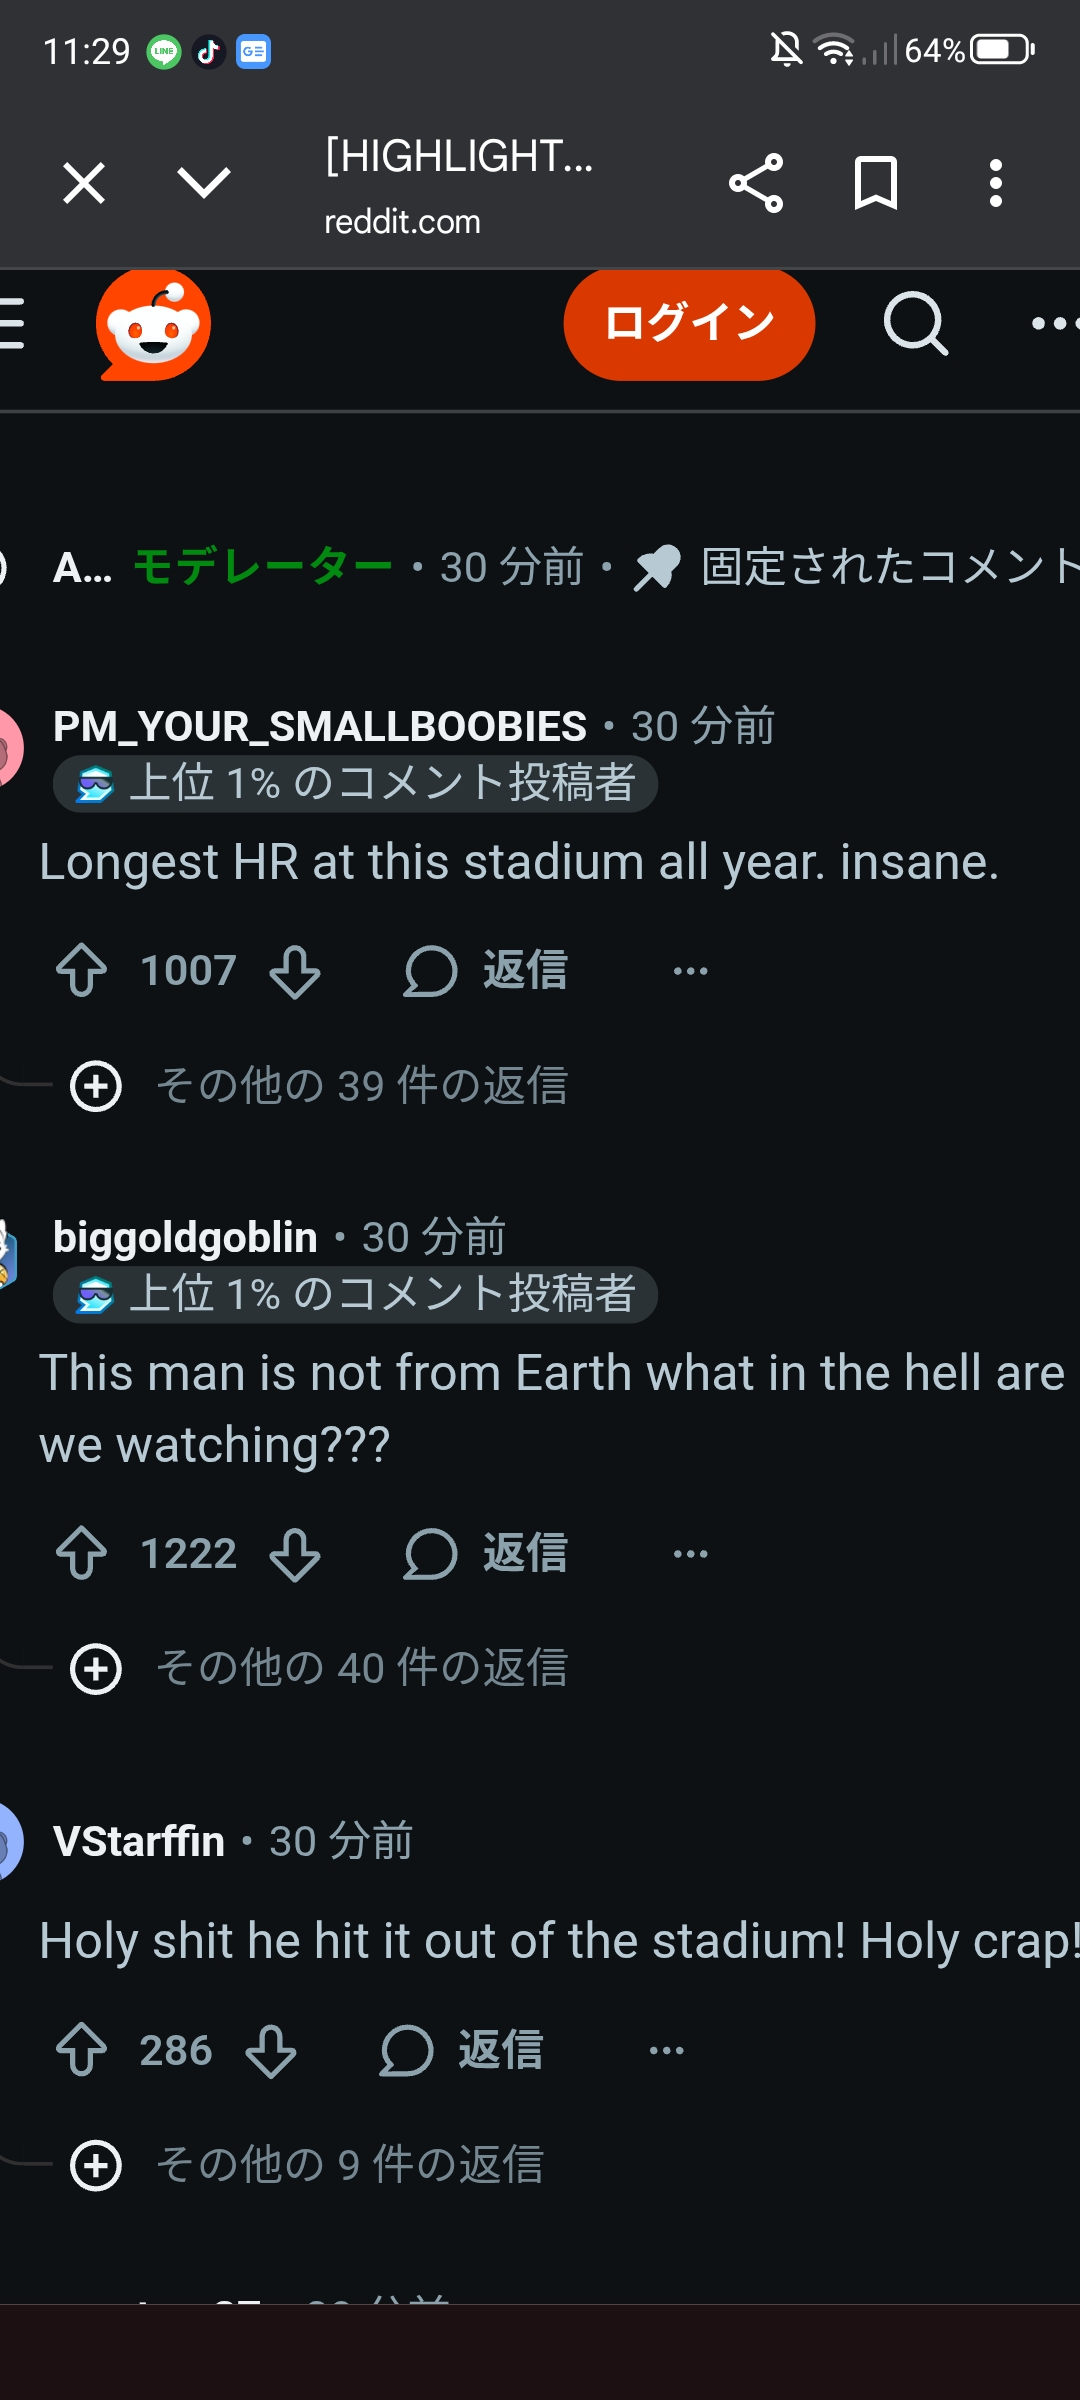Downvote the "Longest HR at this stadium" comment
1080x2400 pixels.
(295, 971)
